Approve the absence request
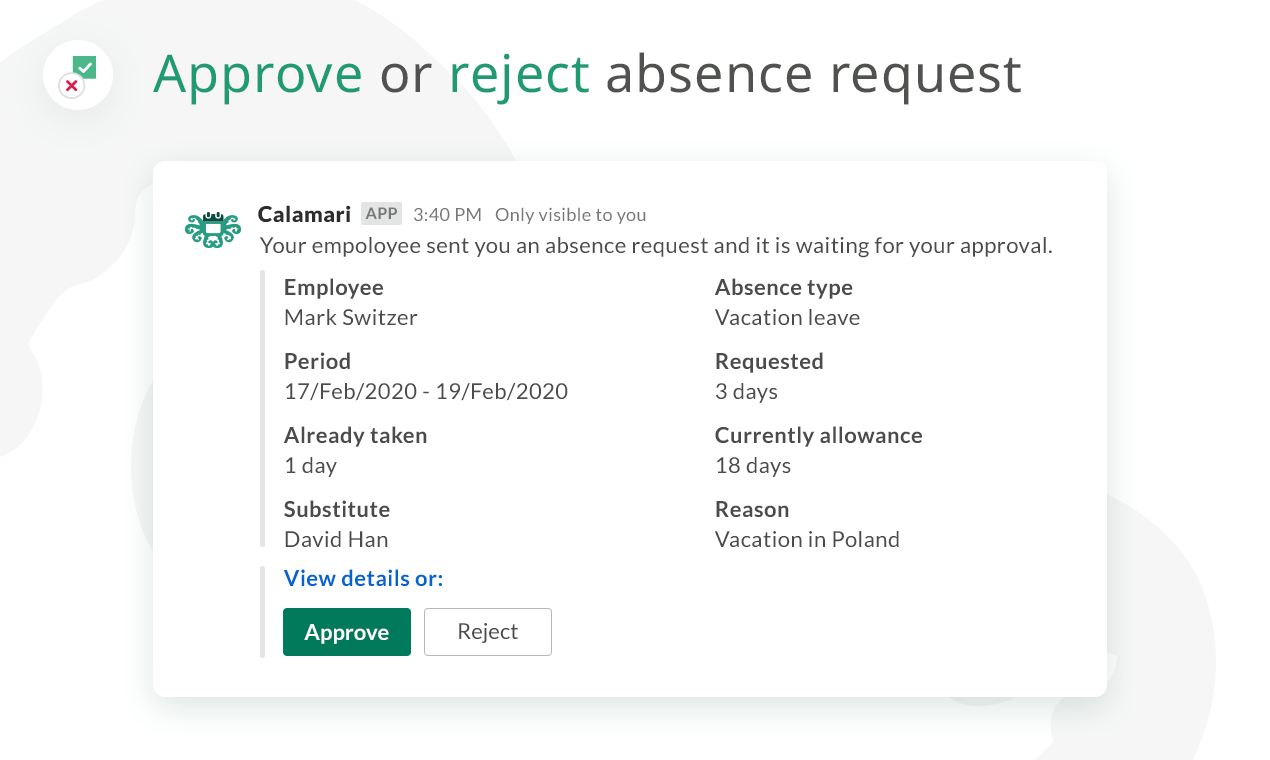 point(347,632)
